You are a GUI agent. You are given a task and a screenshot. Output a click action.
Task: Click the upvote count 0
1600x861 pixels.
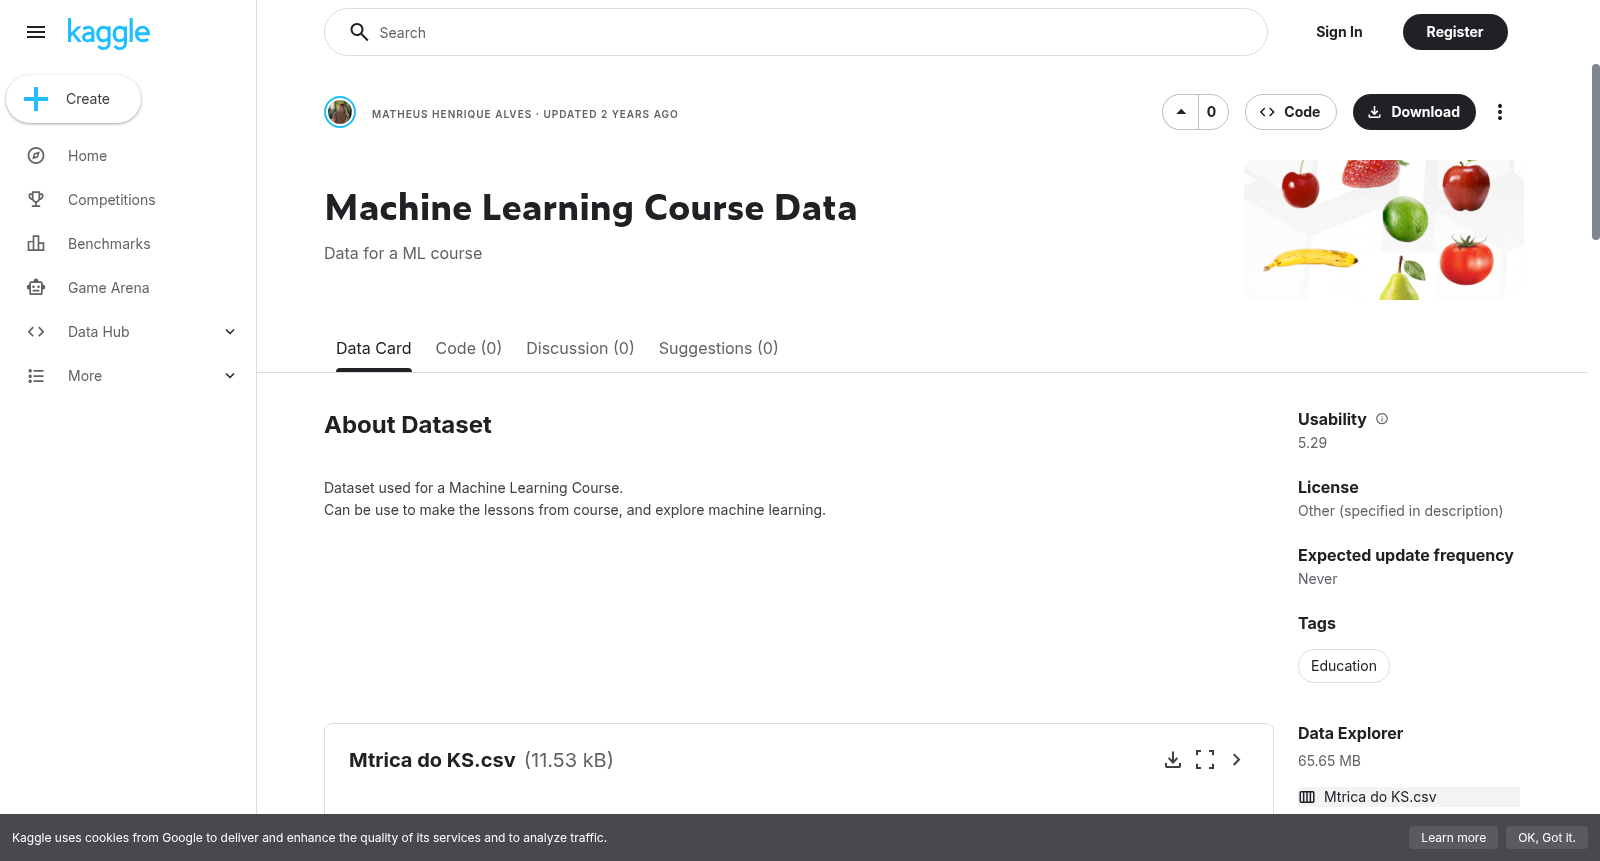(x=1212, y=112)
